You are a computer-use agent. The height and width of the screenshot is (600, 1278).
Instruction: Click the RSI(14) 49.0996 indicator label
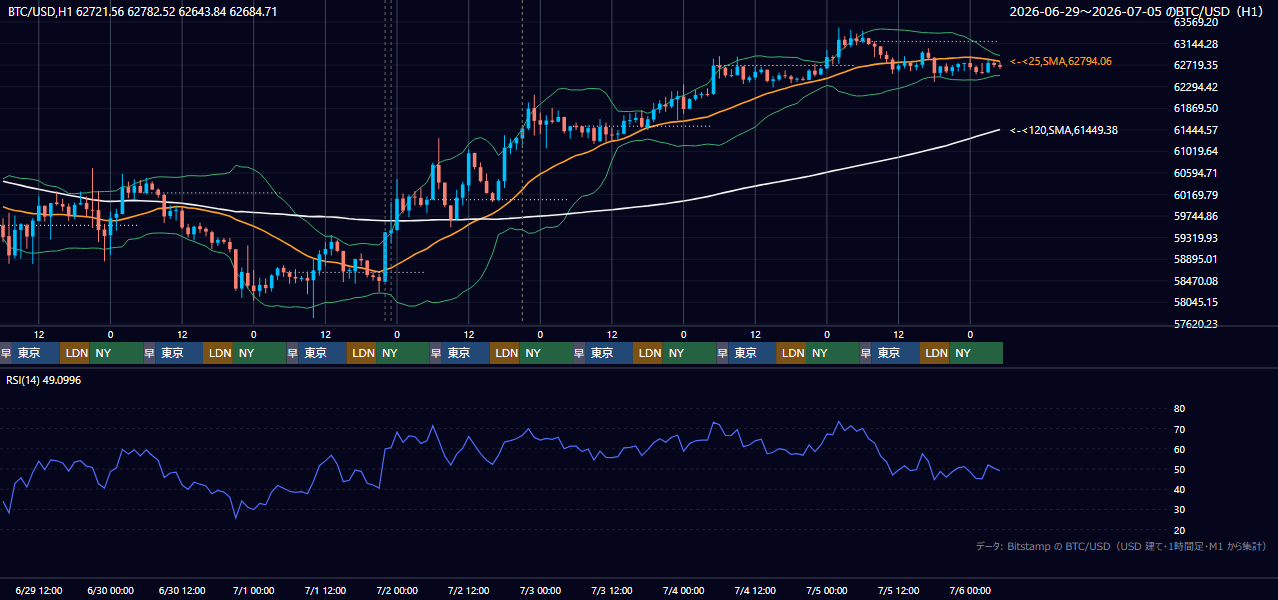(x=44, y=380)
